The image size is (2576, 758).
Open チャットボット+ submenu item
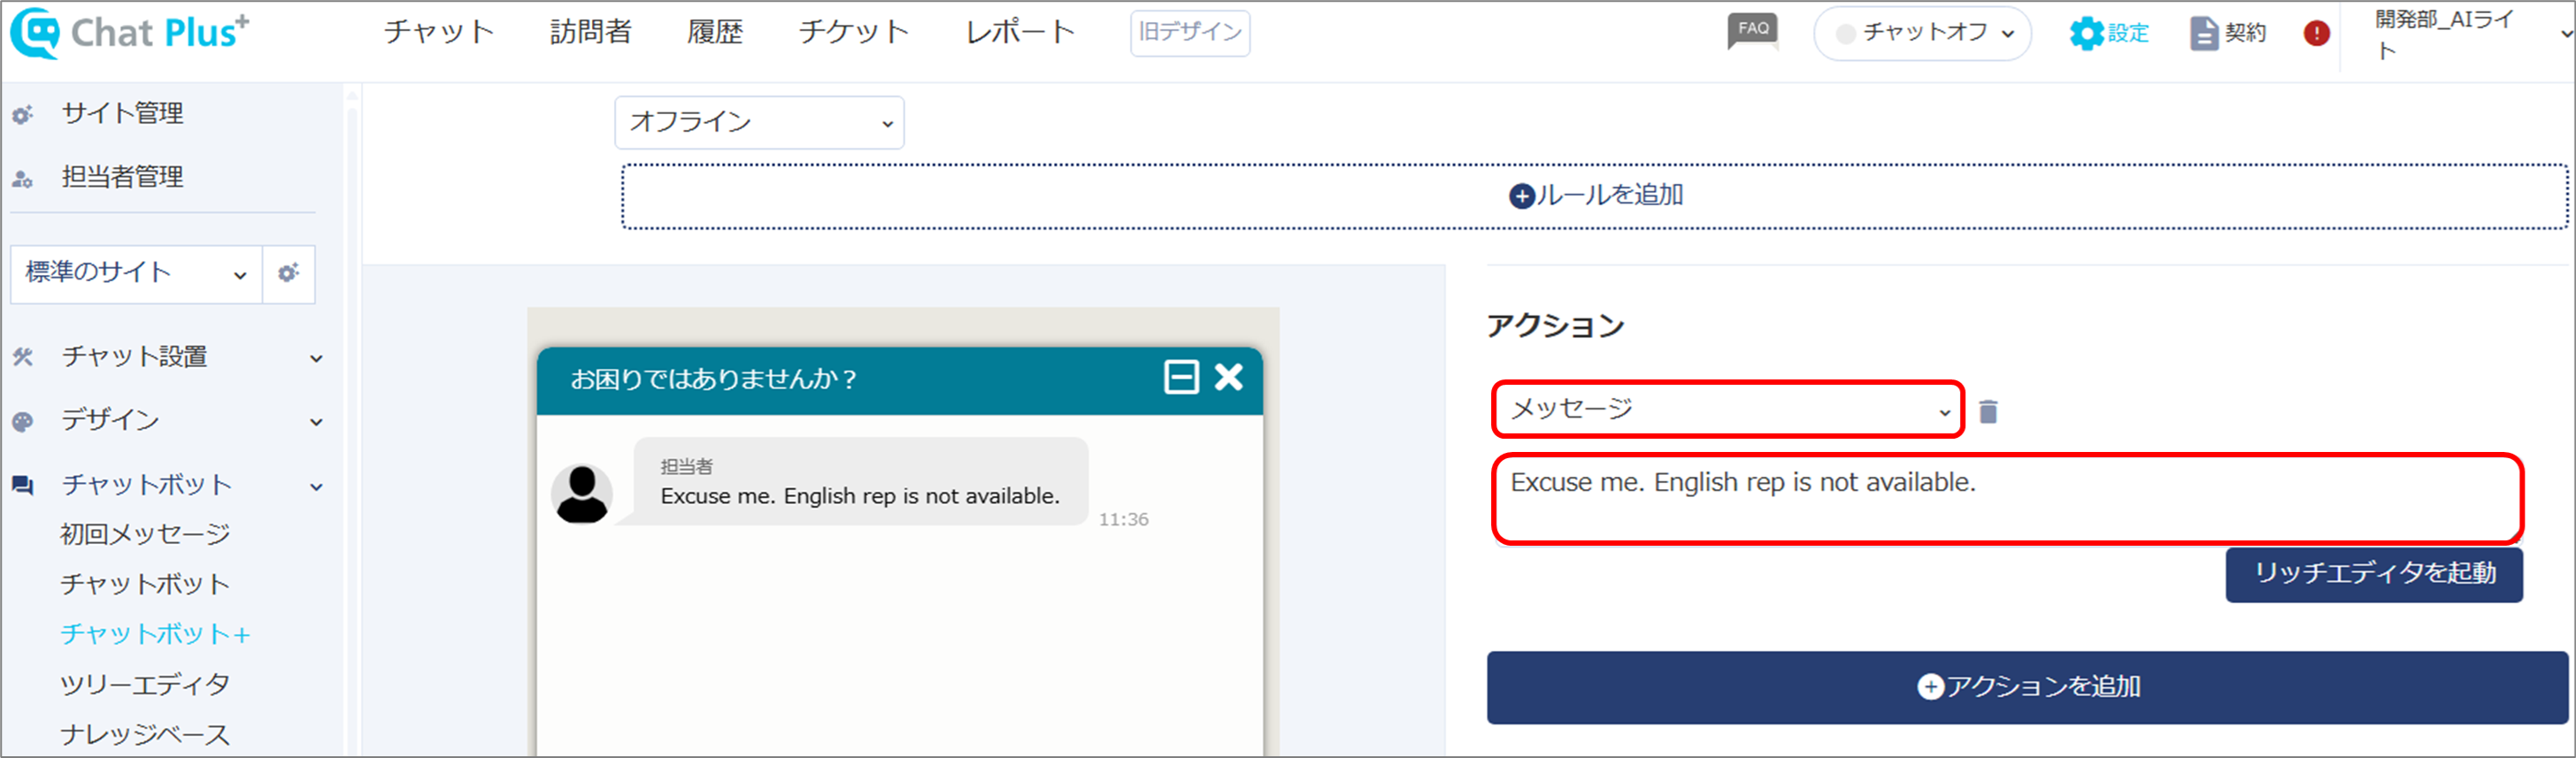pos(155,635)
